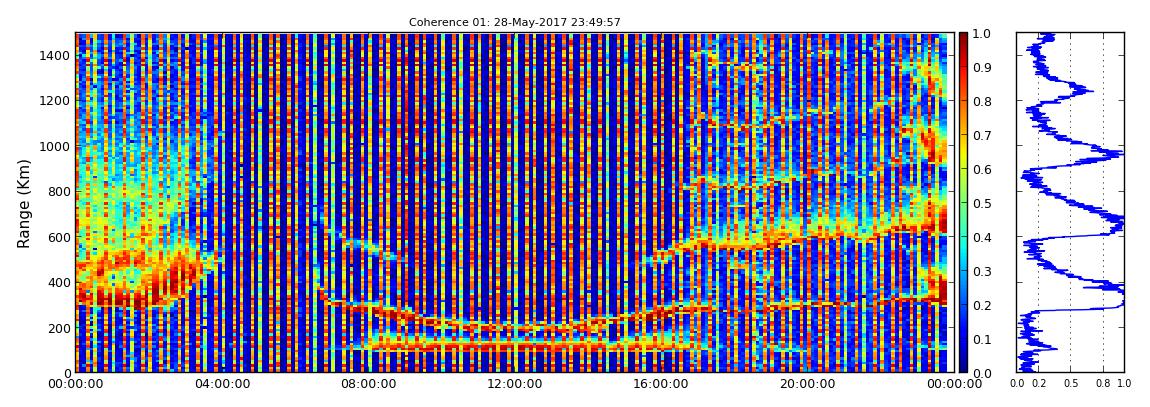The image size is (1150, 407).
Task: Click the colorbar 0.9 label
Action: [981, 67]
